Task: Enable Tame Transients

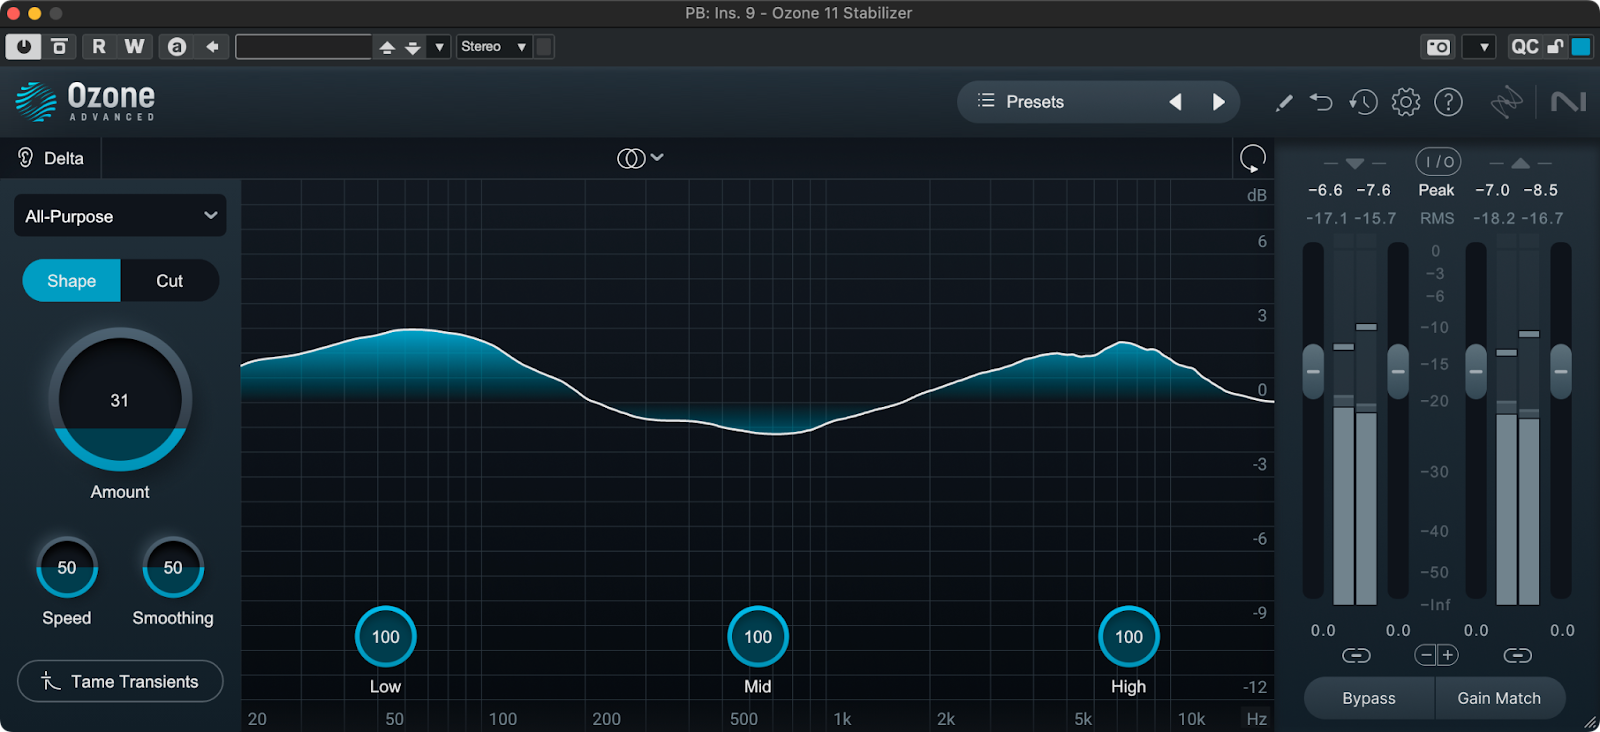Action: tap(120, 681)
